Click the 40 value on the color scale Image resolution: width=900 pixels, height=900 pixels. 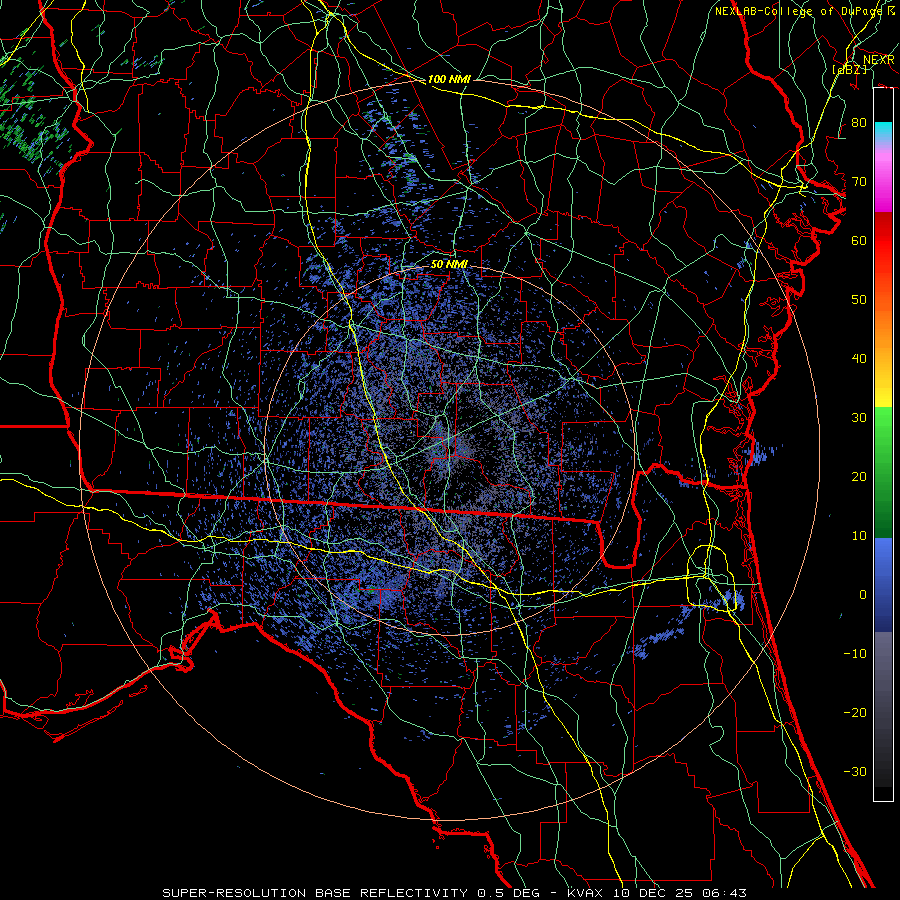[x=859, y=358]
